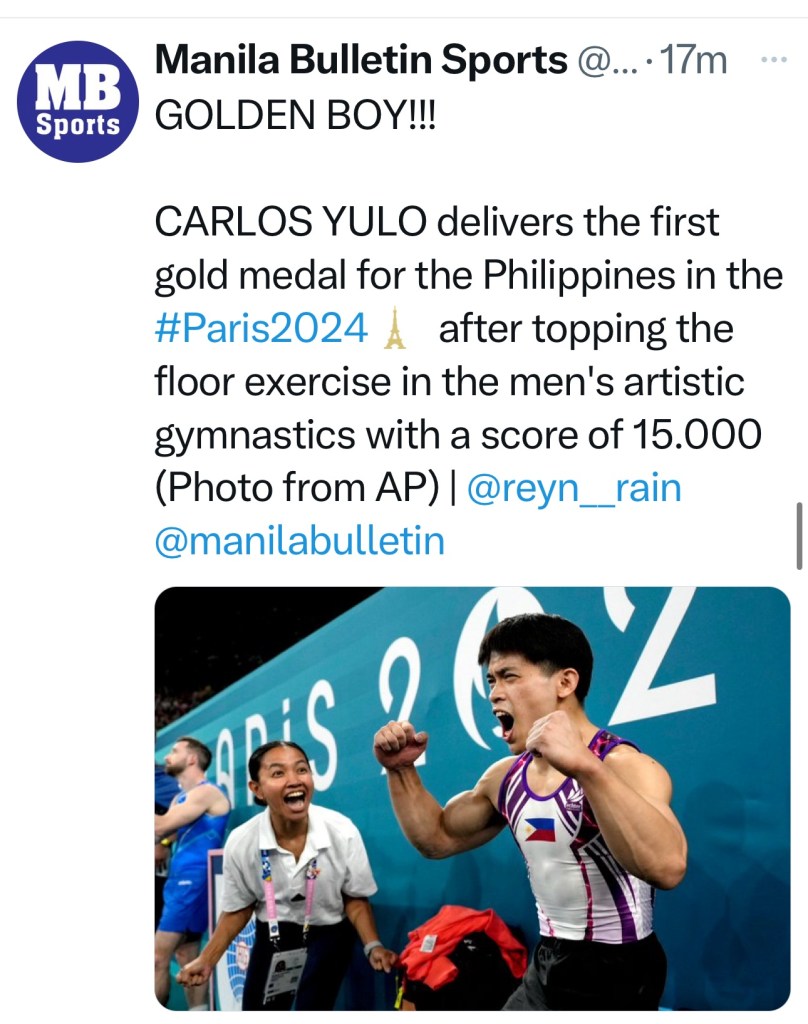Click the Philippine flag on the gymnast's uniform
808x1024 pixels.
pos(540,829)
